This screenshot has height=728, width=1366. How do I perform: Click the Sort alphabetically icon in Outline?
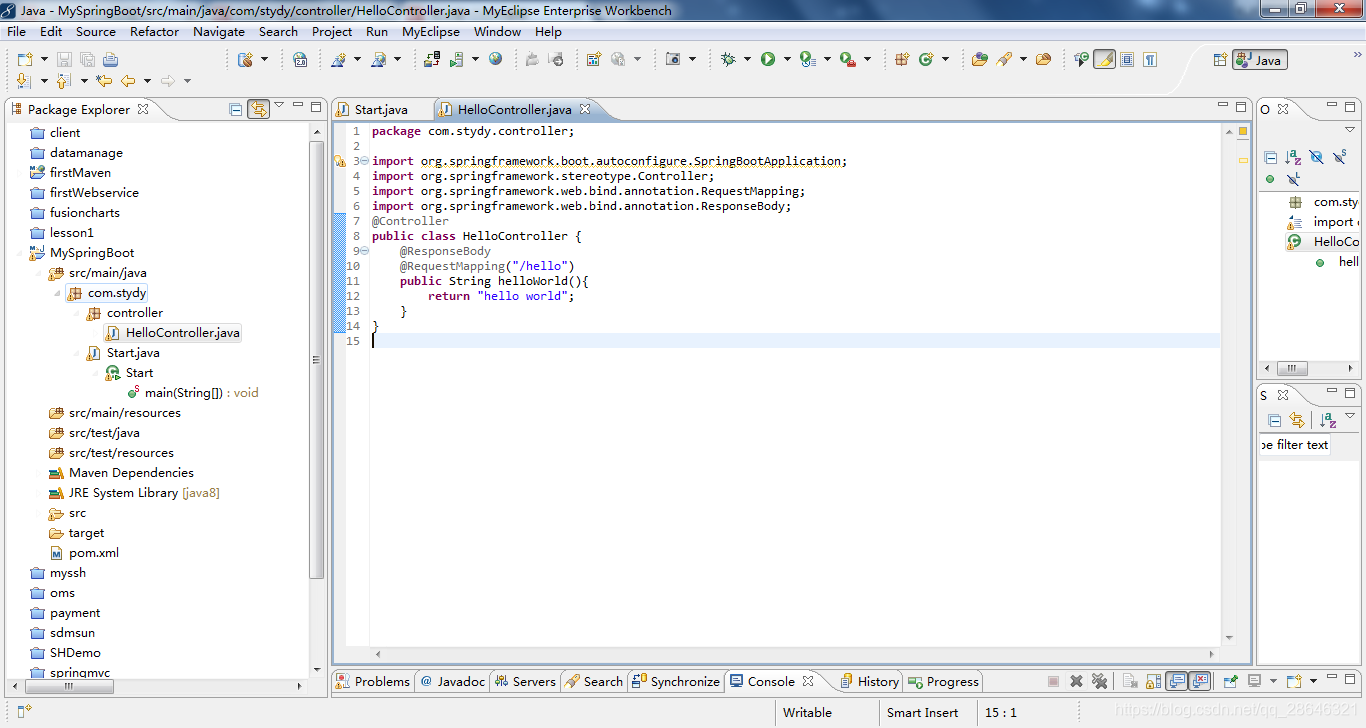pos(1293,157)
